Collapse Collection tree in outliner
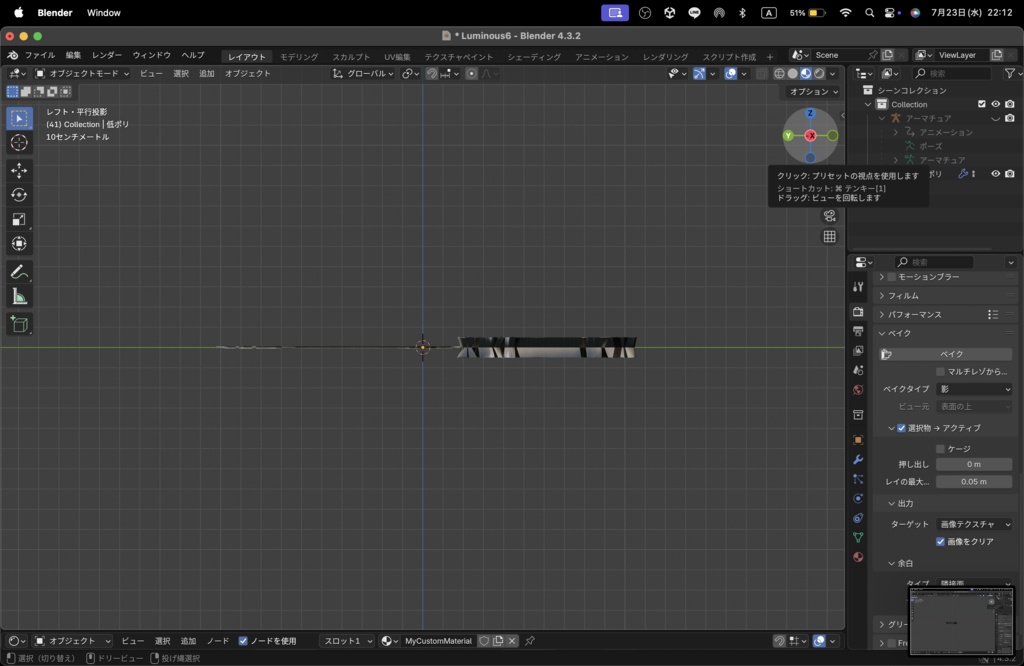The image size is (1024, 666). [x=869, y=104]
